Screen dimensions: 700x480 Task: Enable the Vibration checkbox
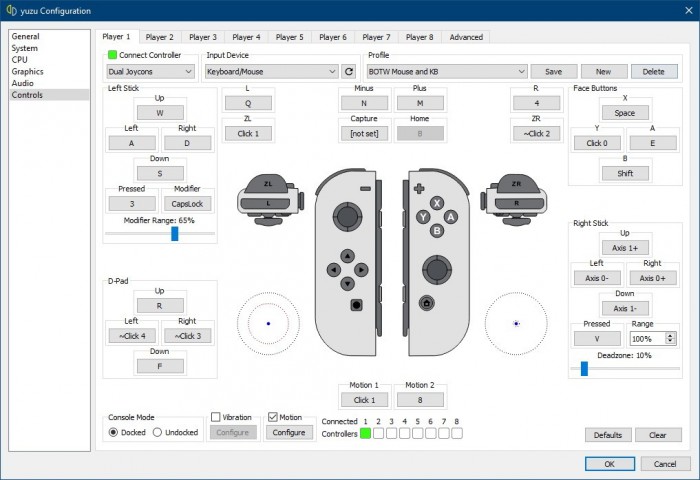pos(215,417)
